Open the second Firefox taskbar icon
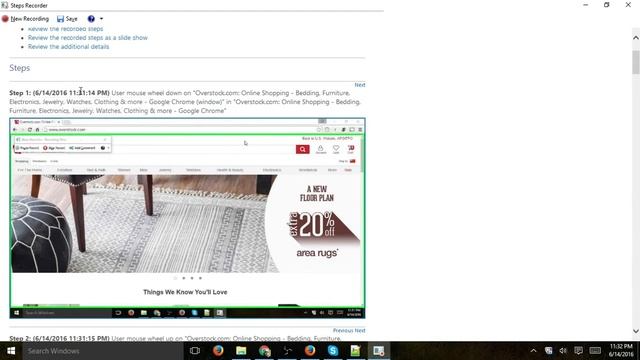The width and height of the screenshot is (640, 360). 310,351
